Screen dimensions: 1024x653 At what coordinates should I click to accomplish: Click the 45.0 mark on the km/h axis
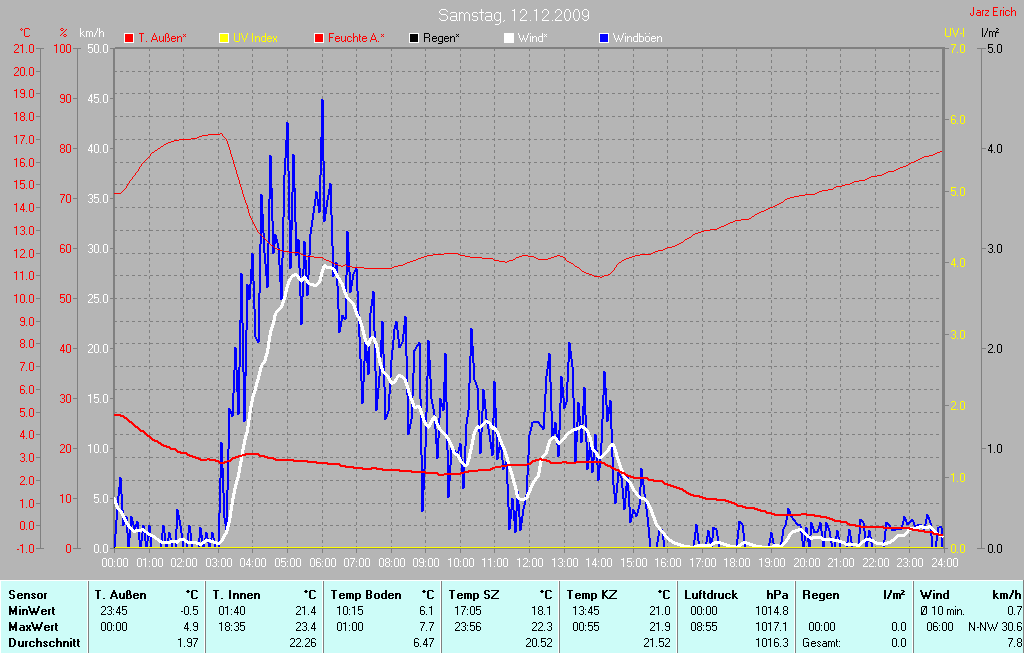(x=98, y=99)
